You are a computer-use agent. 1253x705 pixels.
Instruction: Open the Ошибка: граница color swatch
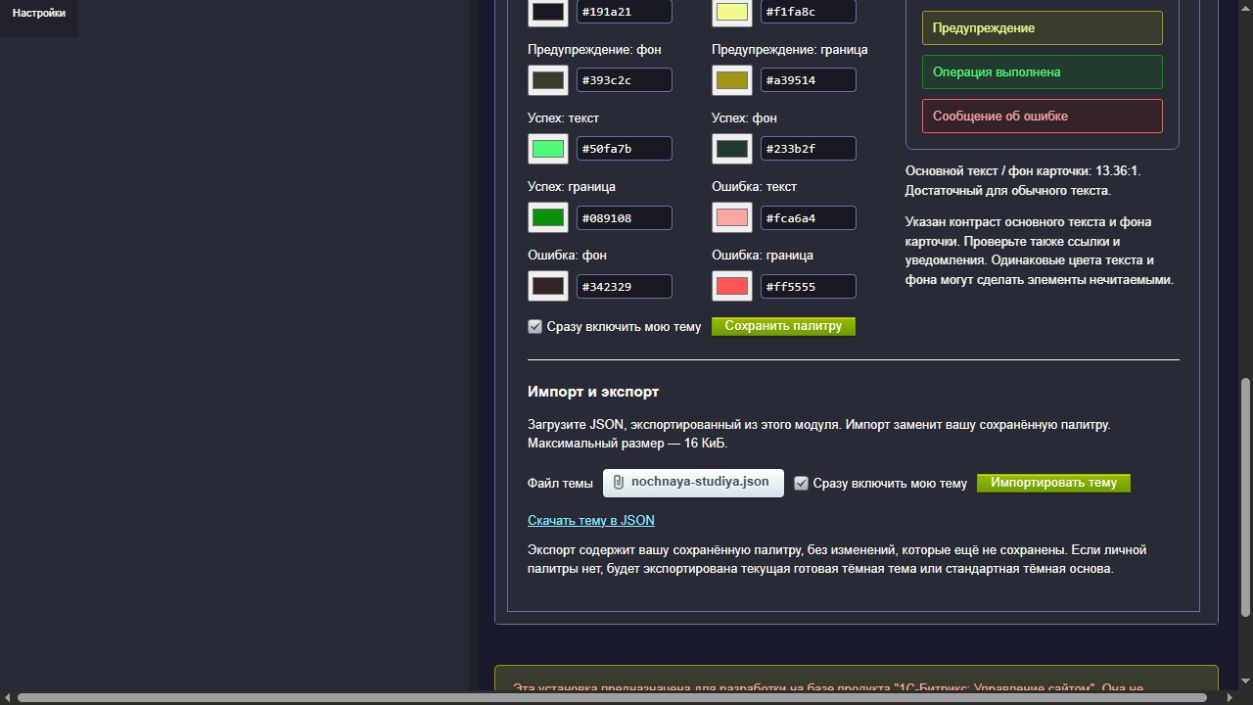click(732, 286)
